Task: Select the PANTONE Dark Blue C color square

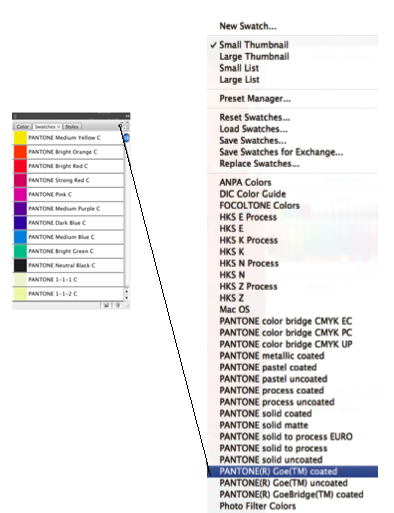Action: (x=20, y=223)
